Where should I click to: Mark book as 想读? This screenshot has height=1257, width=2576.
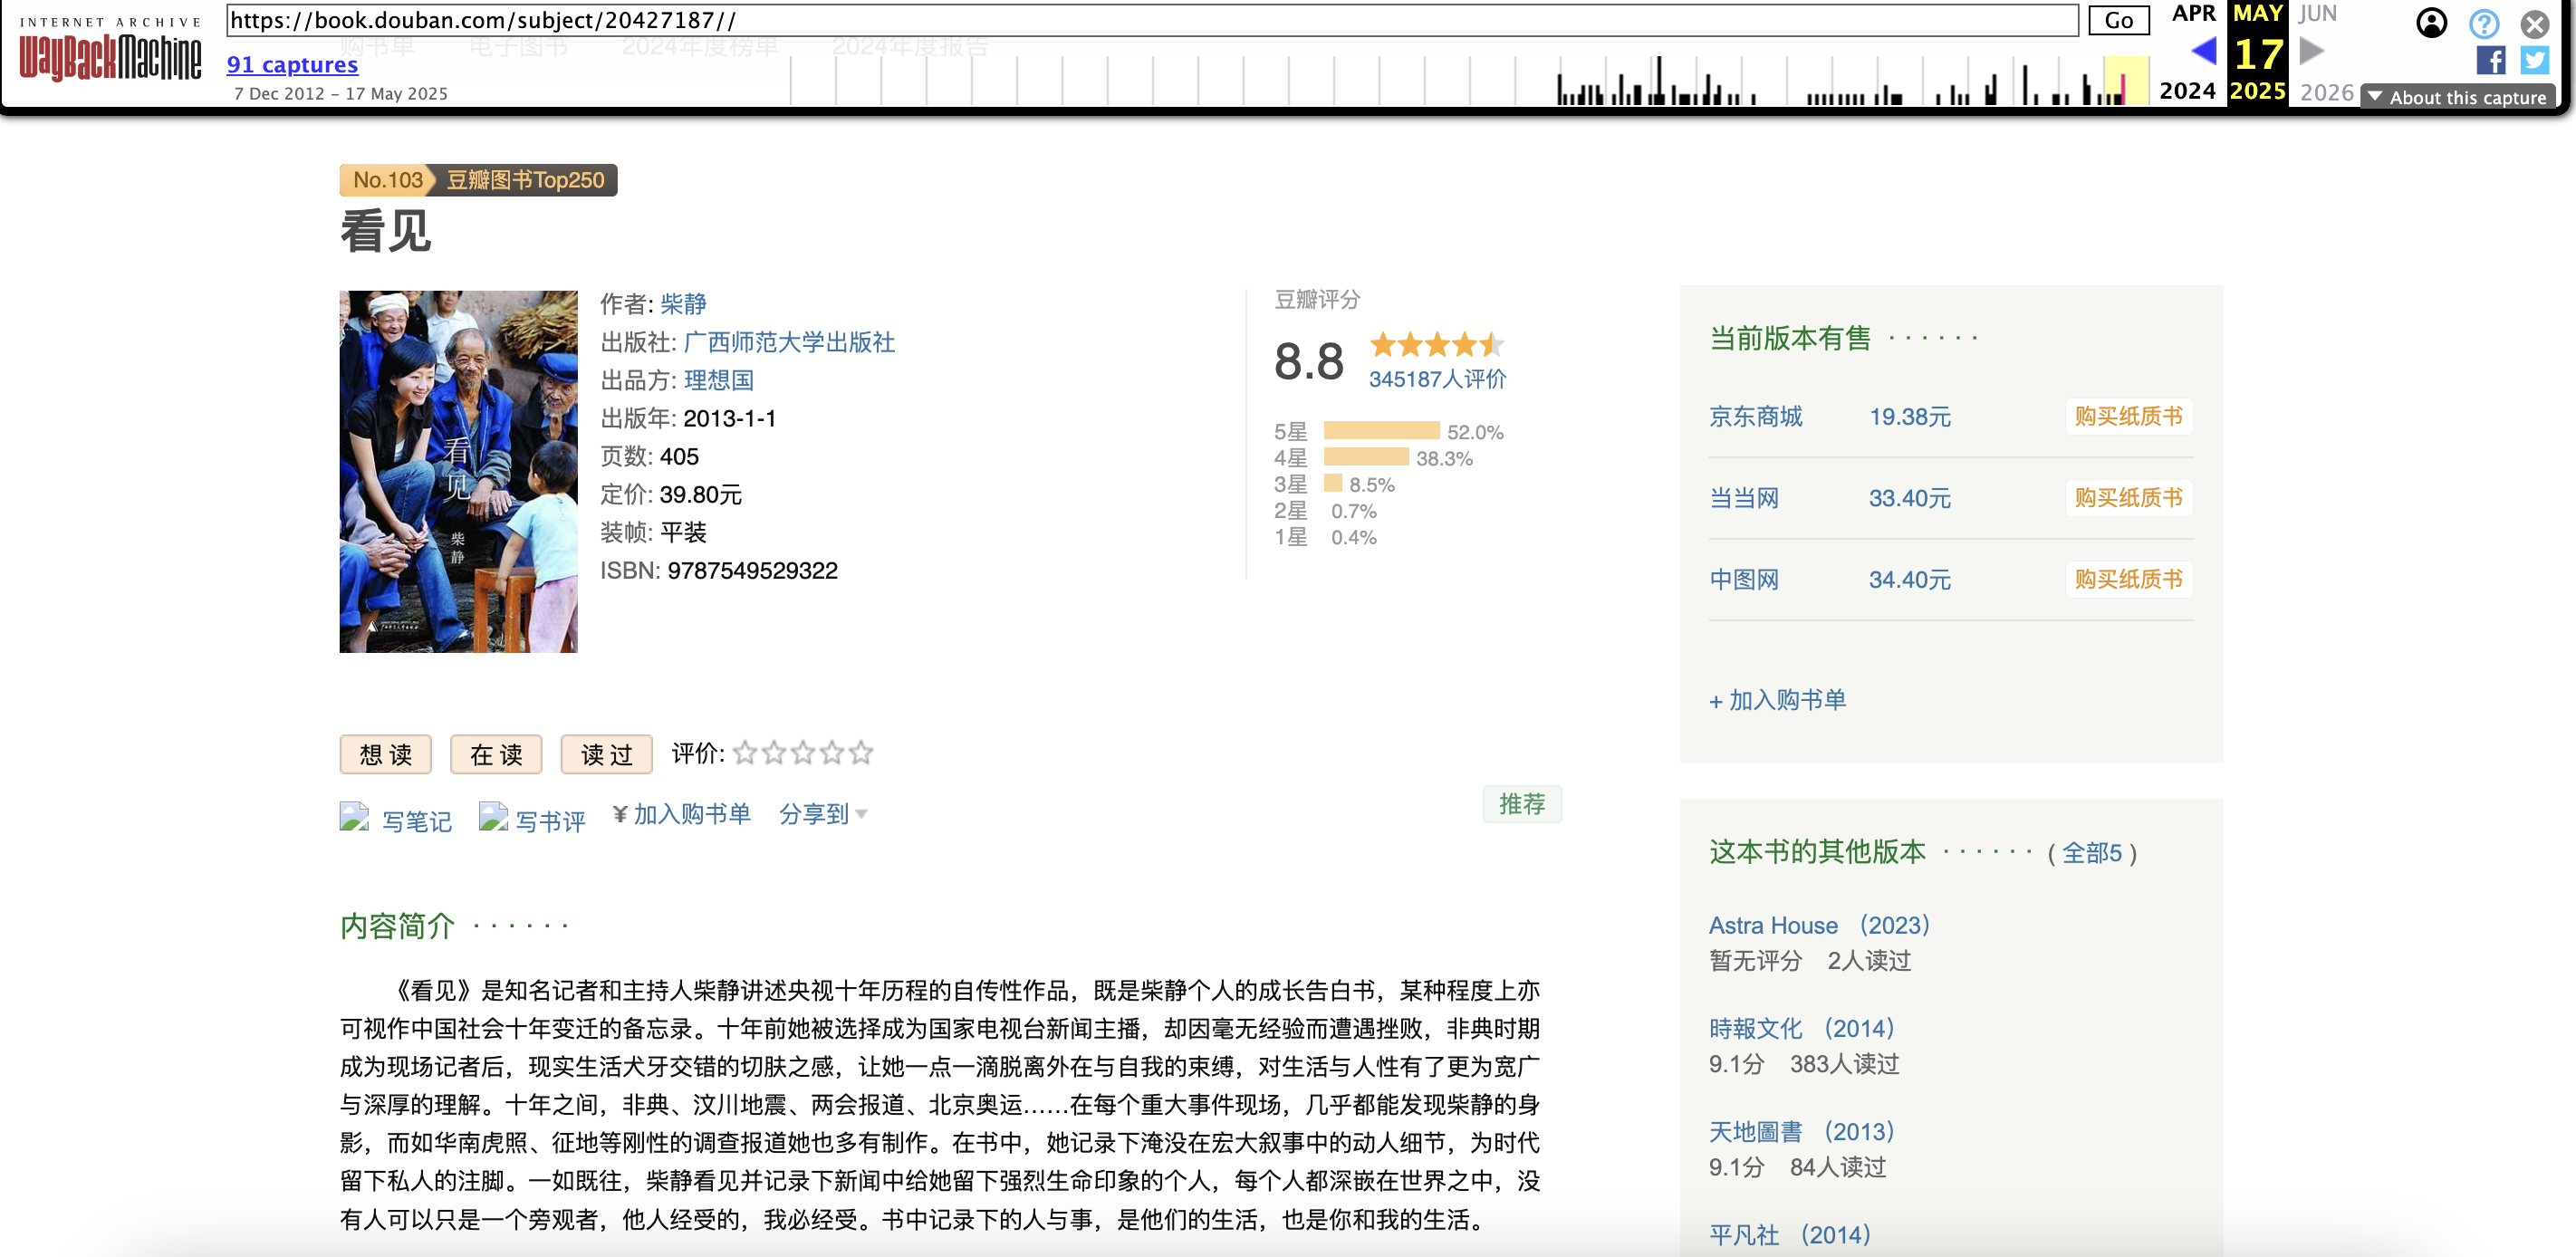pyautogui.click(x=385, y=754)
